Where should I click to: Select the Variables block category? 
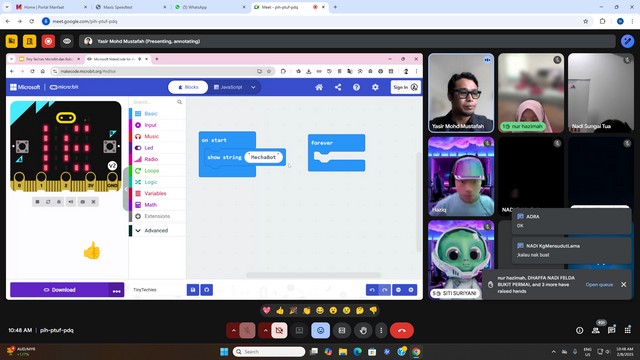156,193
